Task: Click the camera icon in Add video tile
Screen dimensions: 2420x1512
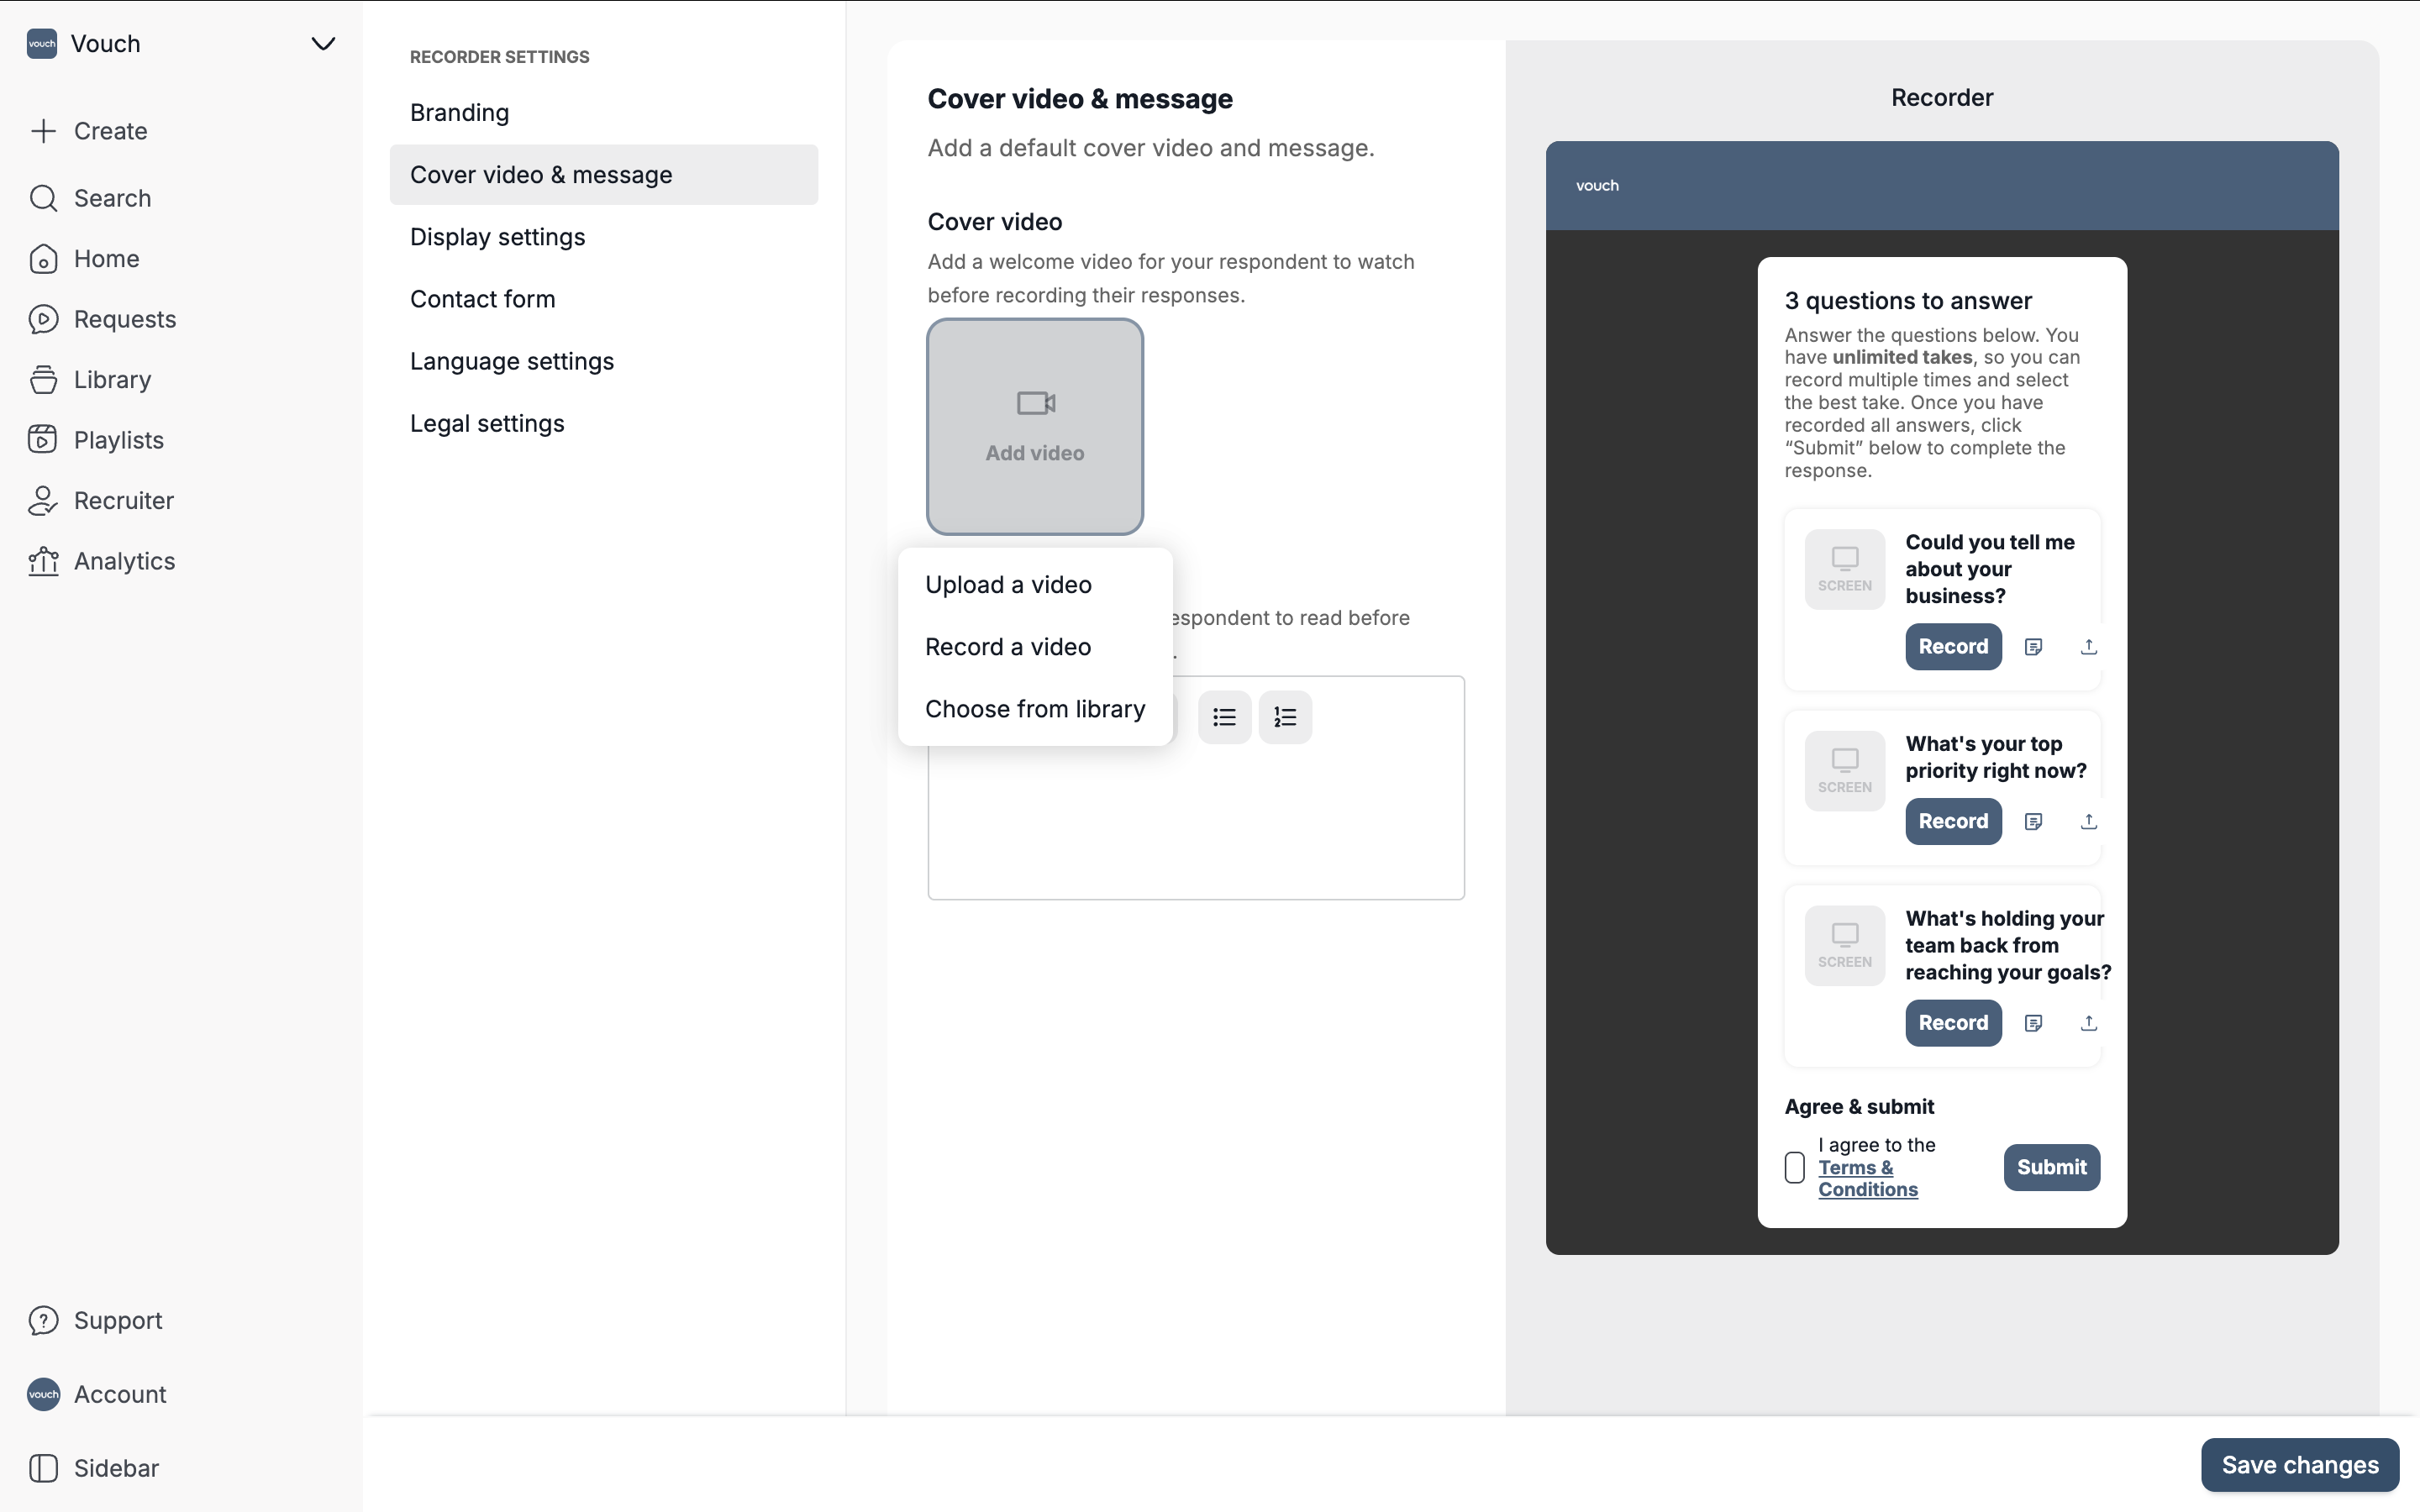Action: [x=1035, y=403]
